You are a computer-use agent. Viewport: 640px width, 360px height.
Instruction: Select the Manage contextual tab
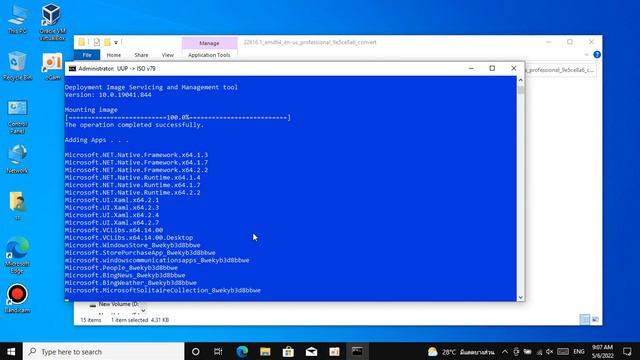click(209, 43)
